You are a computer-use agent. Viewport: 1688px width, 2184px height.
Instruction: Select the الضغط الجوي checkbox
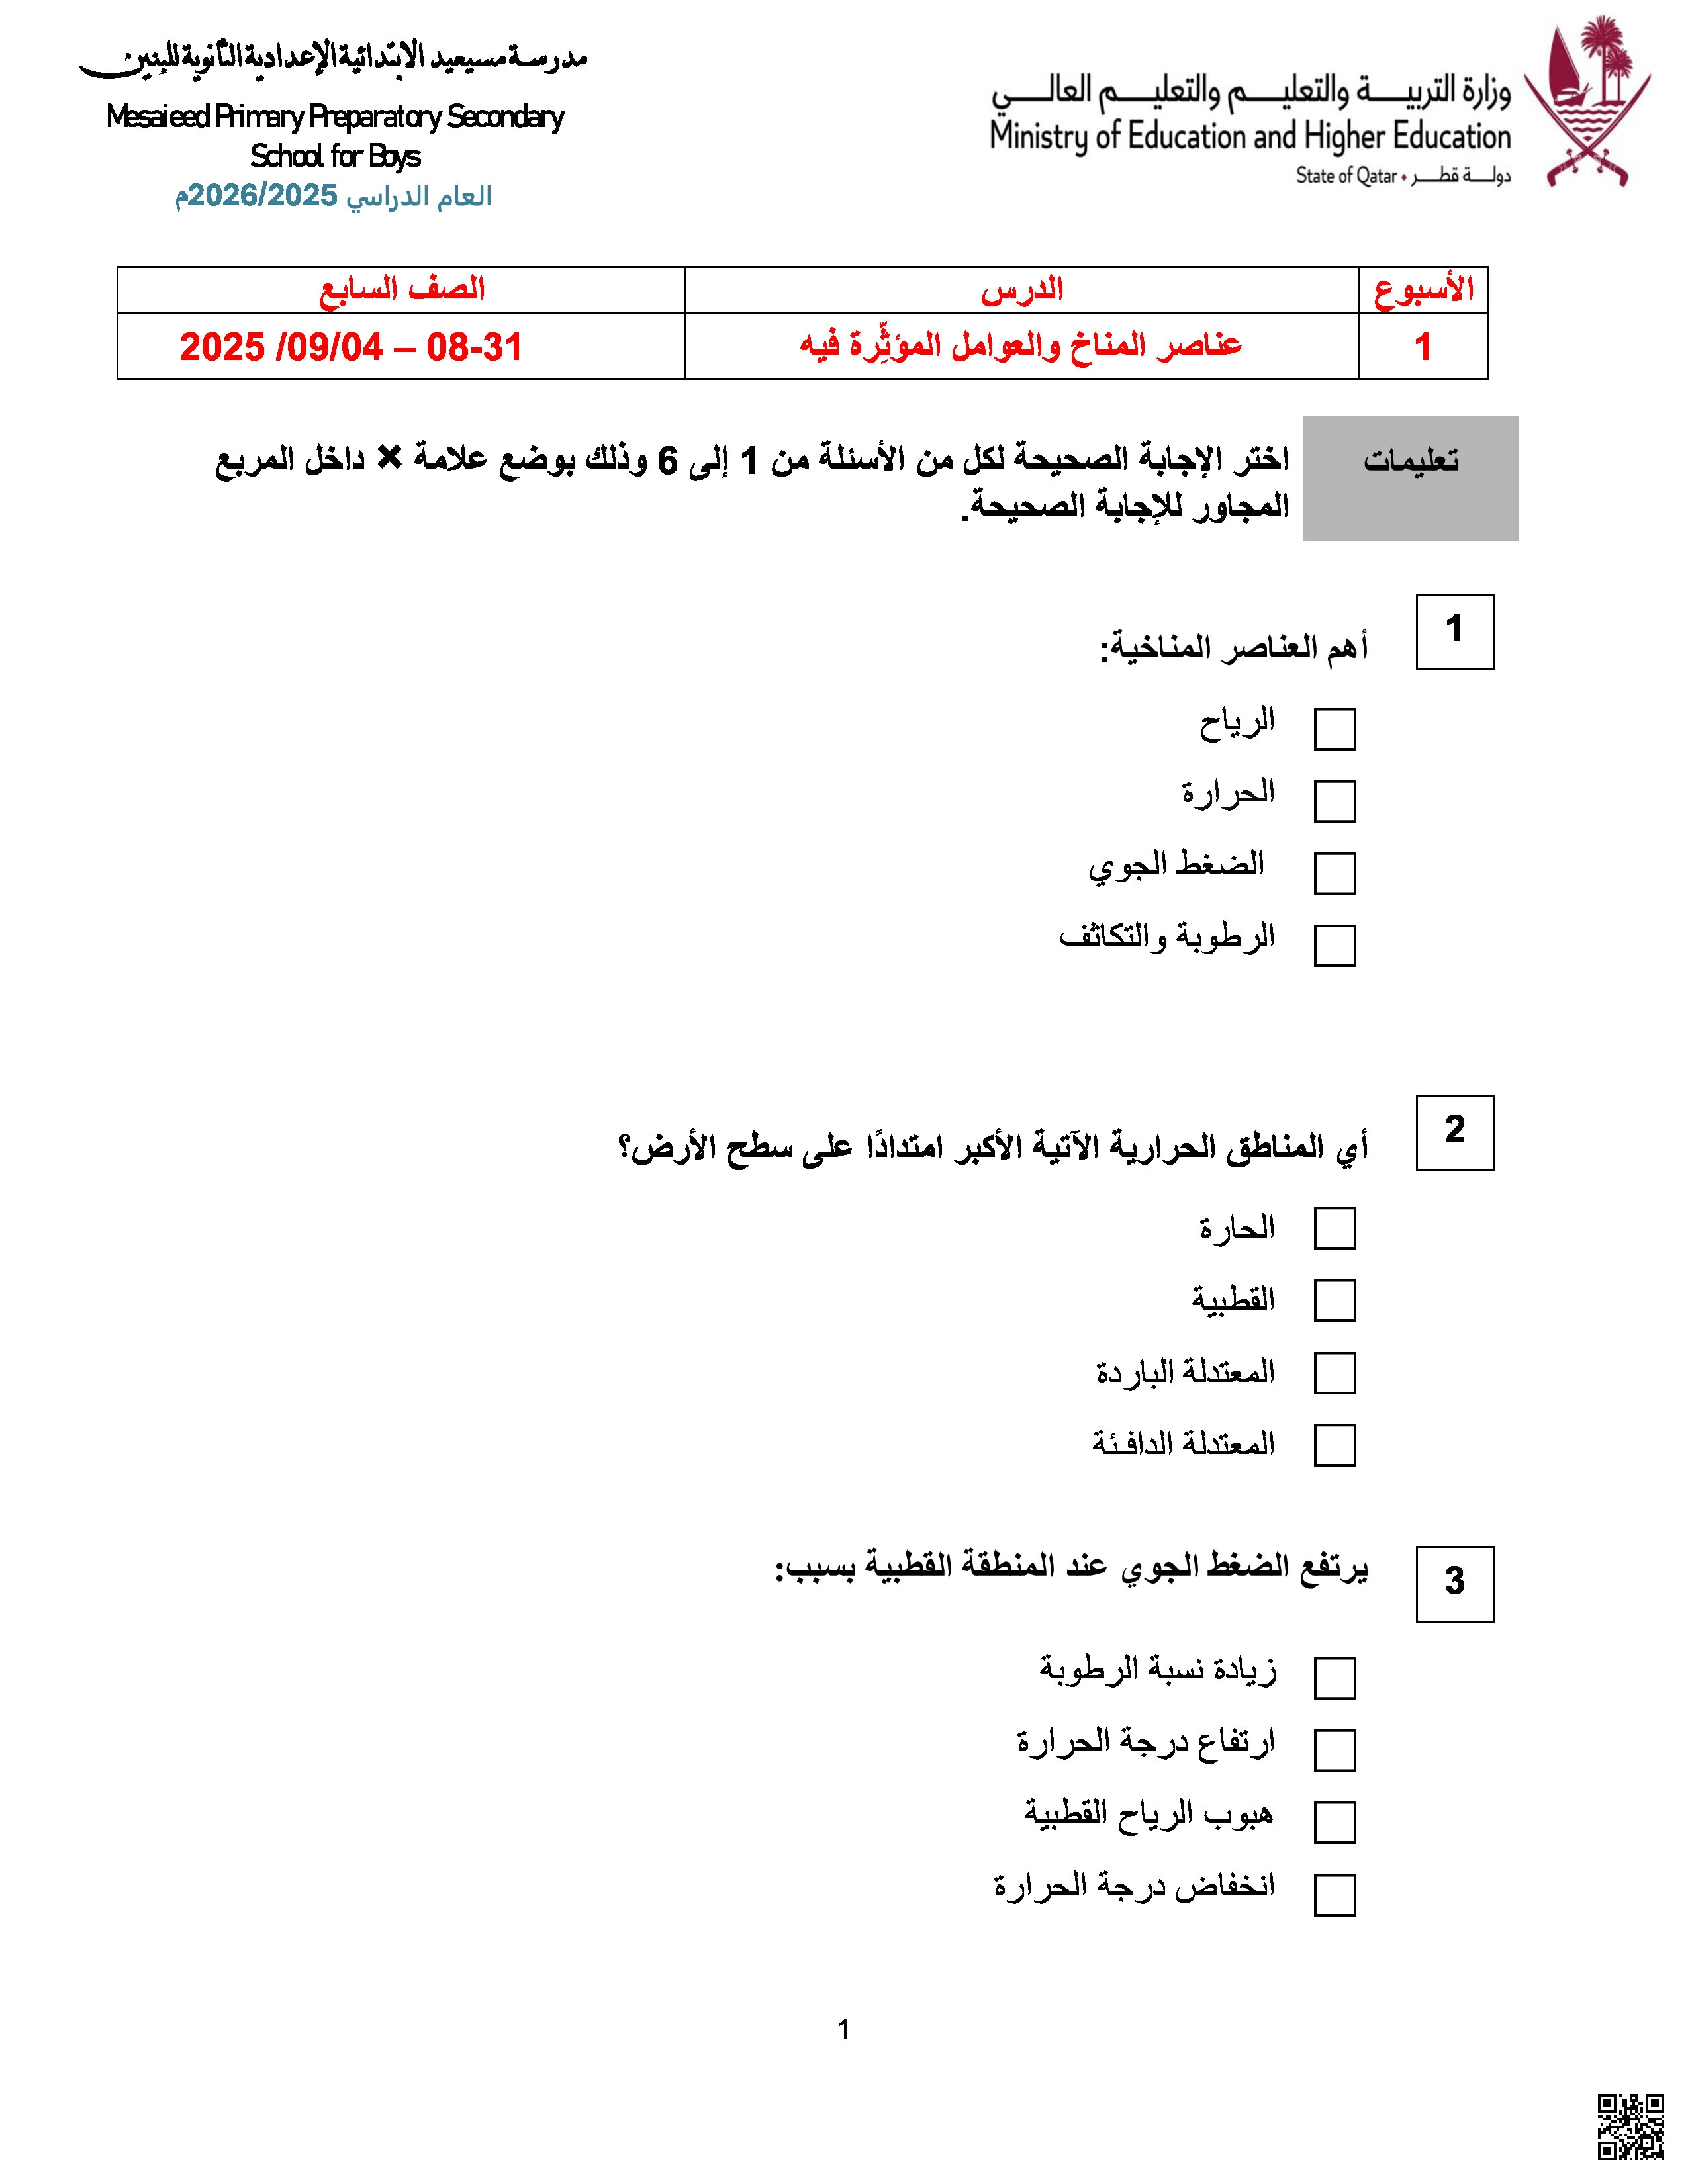tap(1334, 873)
